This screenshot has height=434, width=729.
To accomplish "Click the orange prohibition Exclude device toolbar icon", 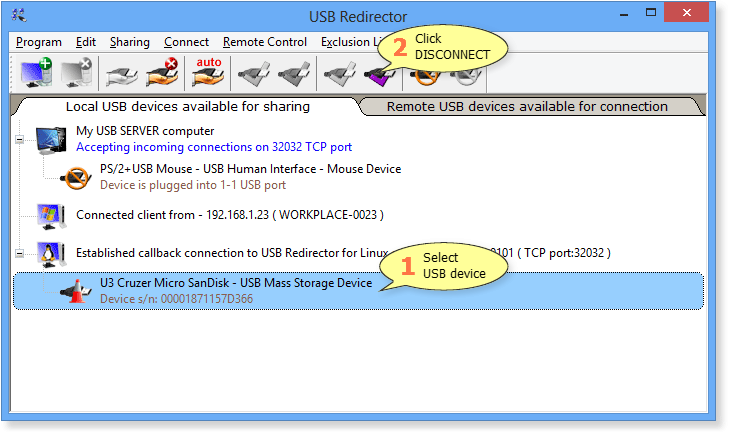I will 424,78.
